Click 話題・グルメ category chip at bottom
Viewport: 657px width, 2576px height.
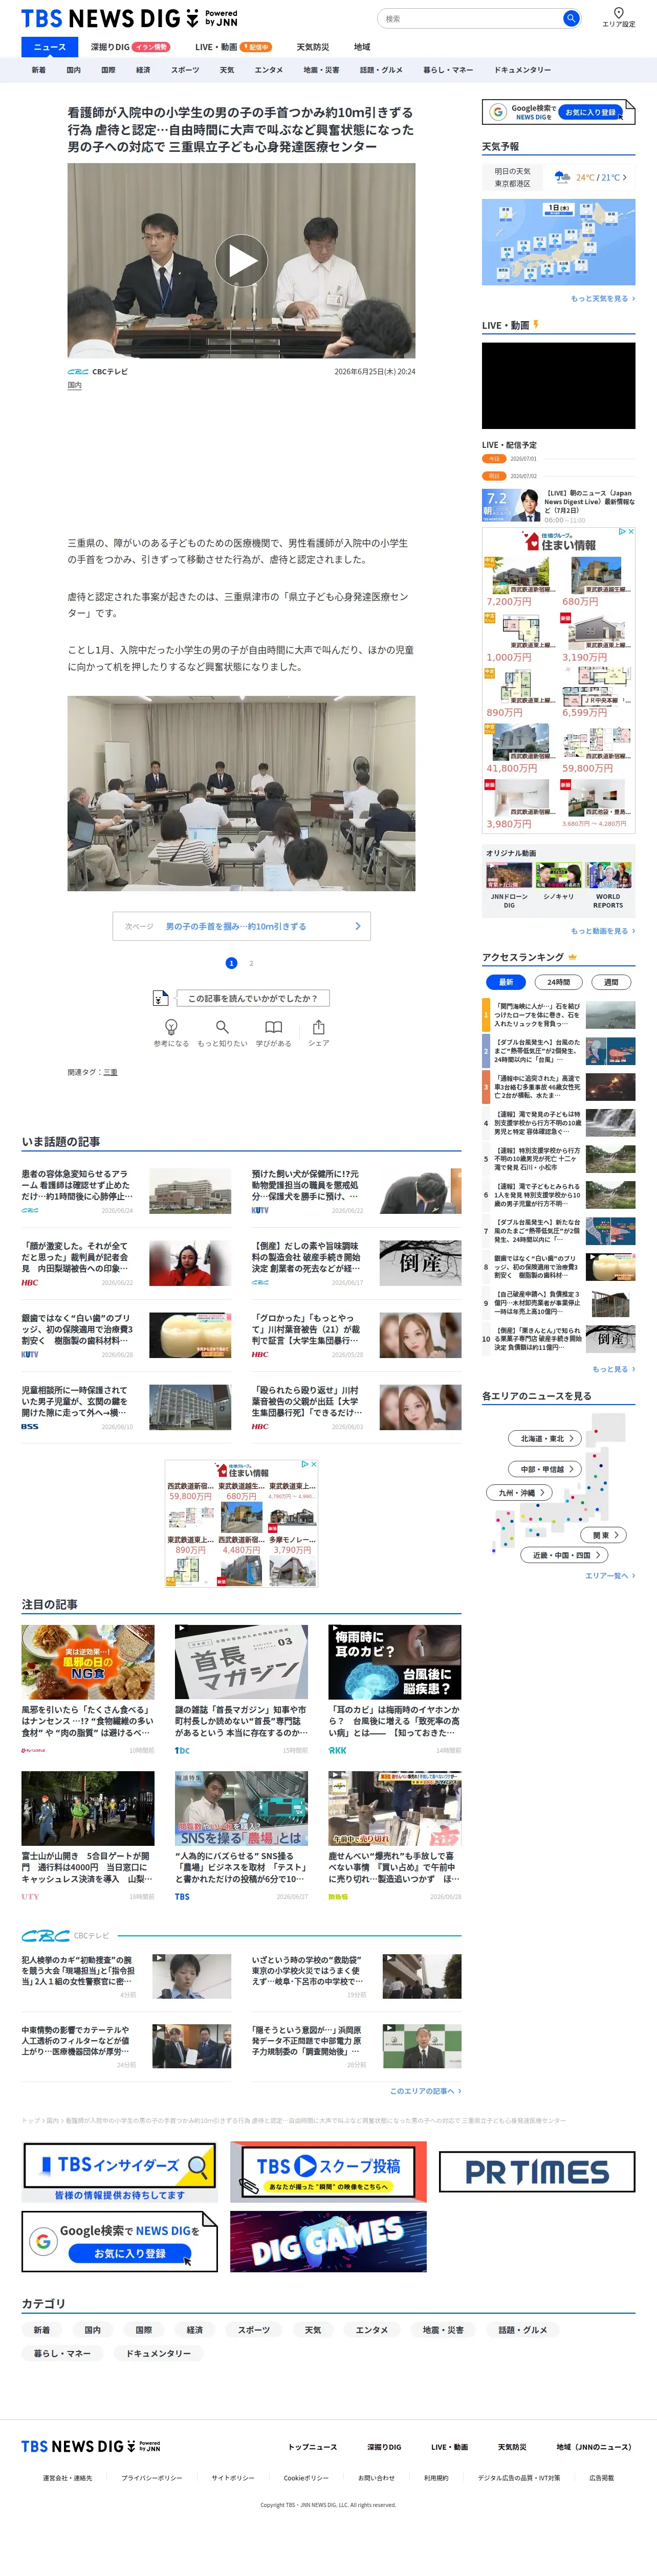(x=523, y=2330)
